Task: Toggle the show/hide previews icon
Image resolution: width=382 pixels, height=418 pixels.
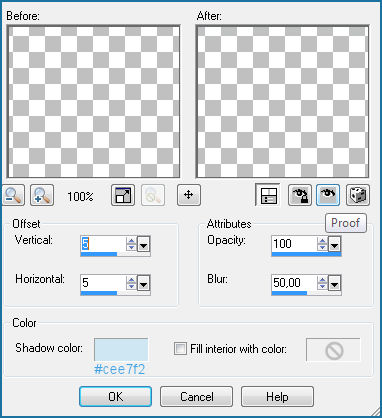Action: click(267, 195)
